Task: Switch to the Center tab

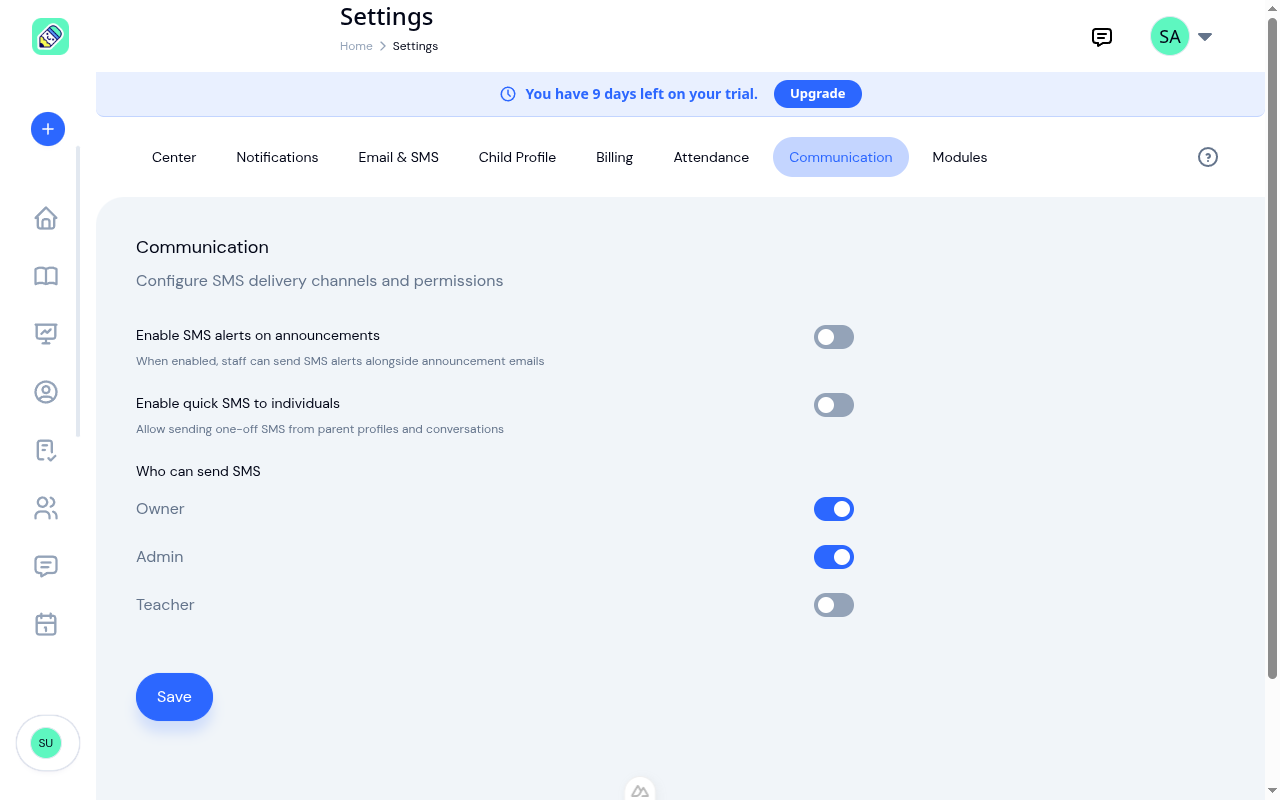Action: [174, 157]
